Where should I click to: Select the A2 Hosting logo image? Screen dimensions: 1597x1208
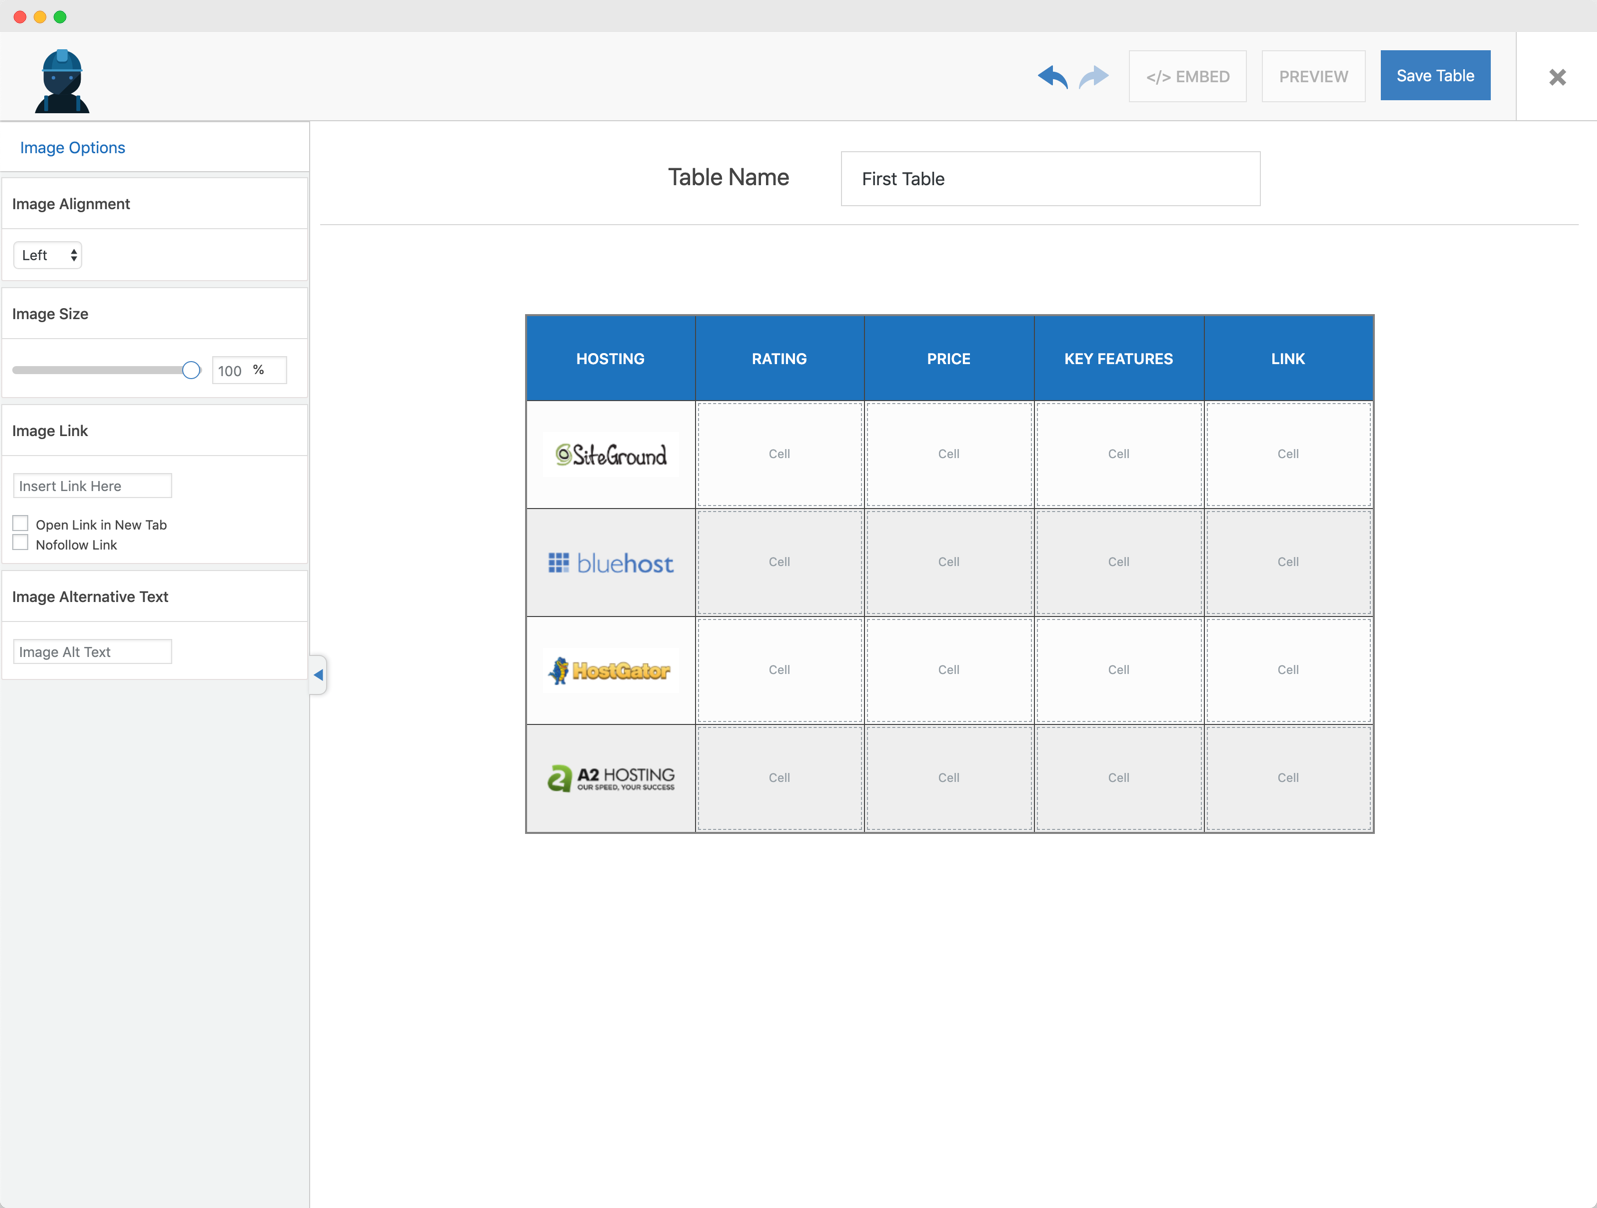pos(610,778)
